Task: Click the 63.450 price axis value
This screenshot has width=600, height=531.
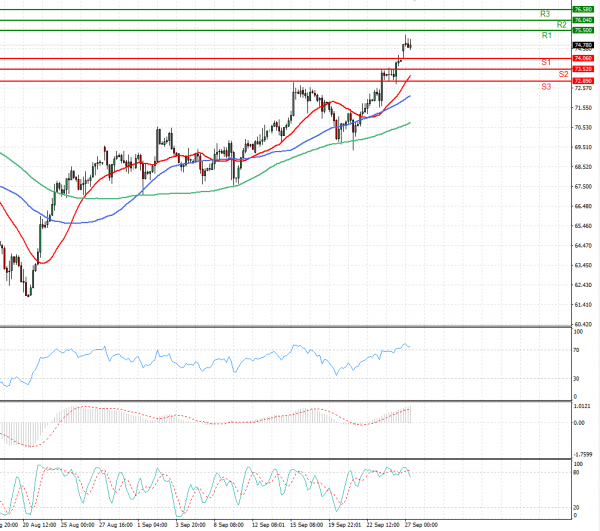Action: [583, 265]
